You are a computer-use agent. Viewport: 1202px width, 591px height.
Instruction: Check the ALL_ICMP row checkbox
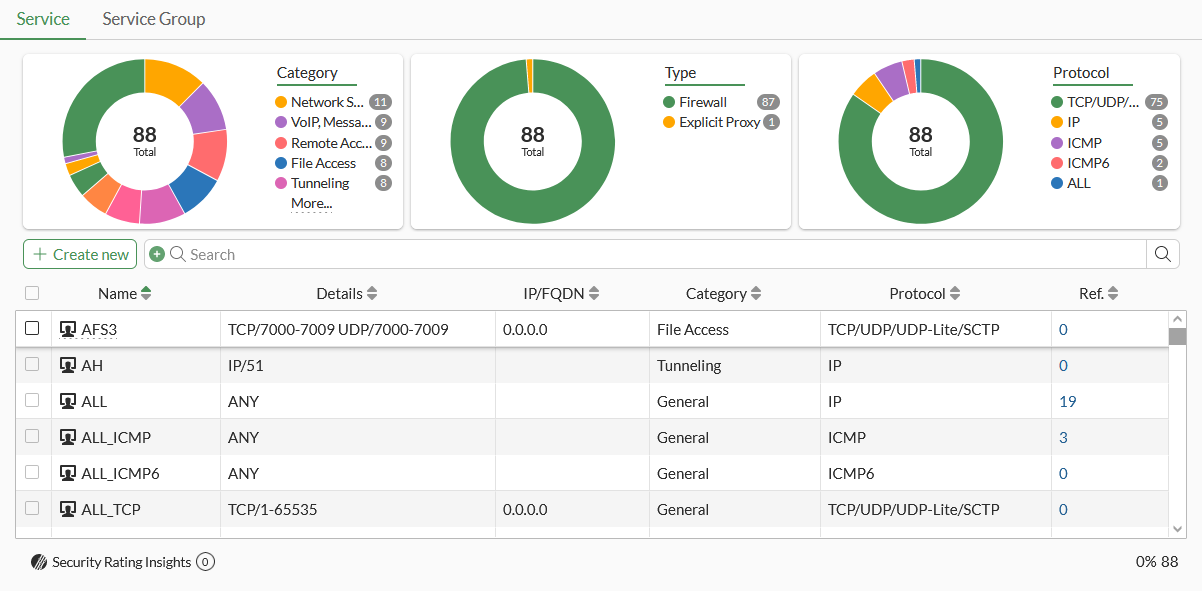click(x=32, y=436)
